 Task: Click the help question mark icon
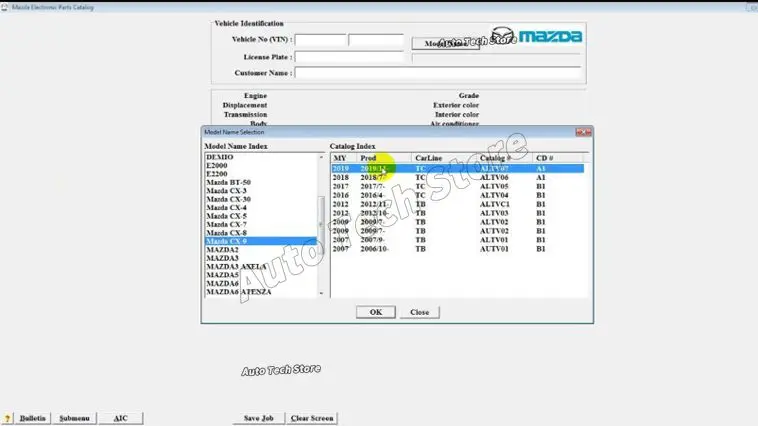coord(7,418)
